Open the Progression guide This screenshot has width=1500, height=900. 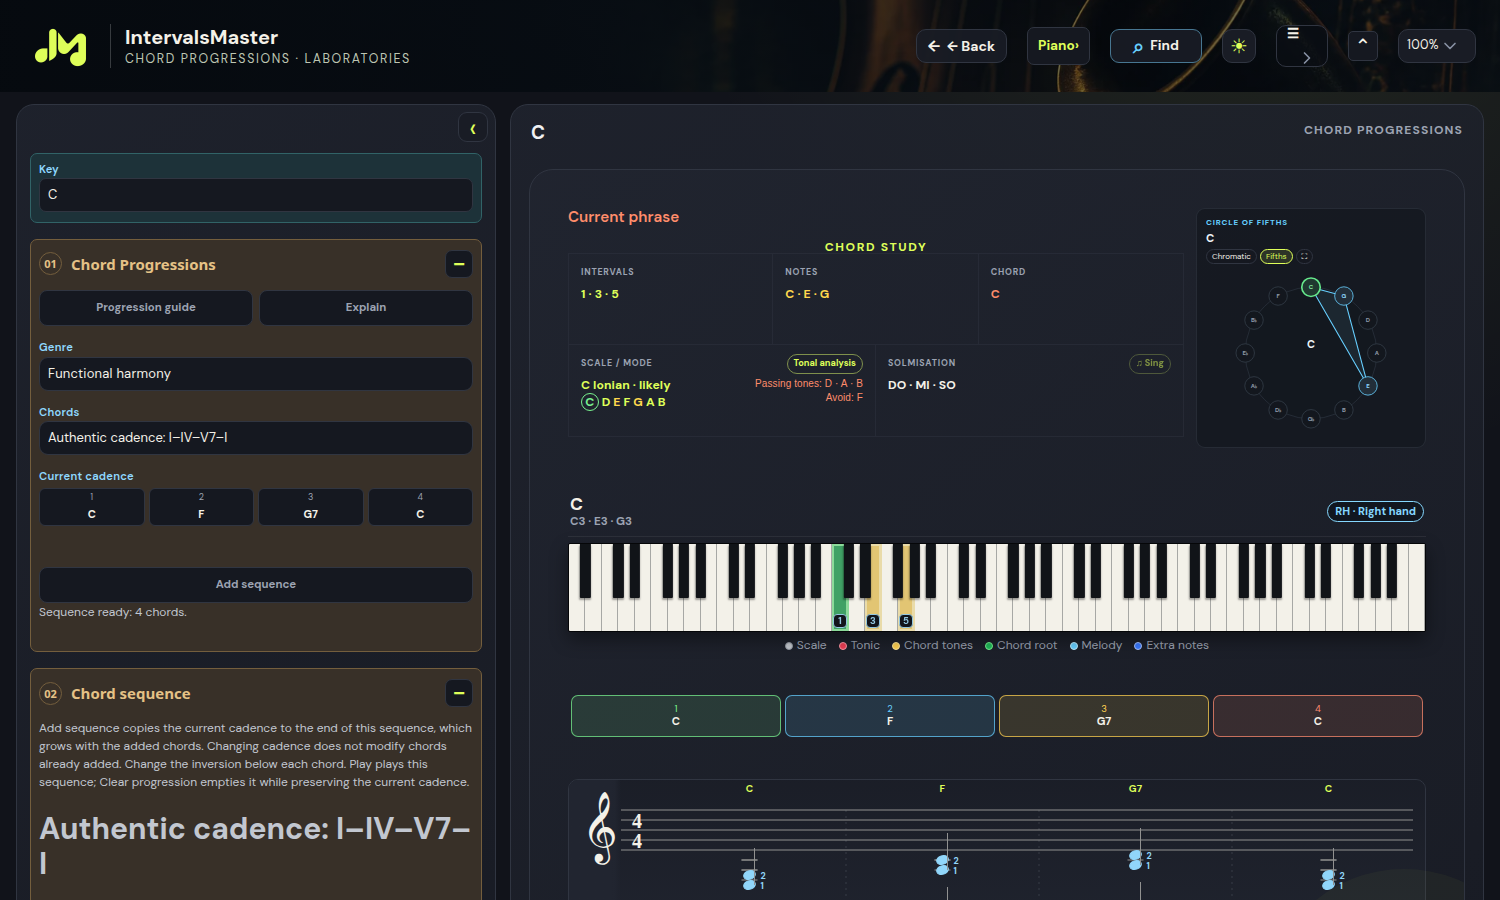[146, 308]
